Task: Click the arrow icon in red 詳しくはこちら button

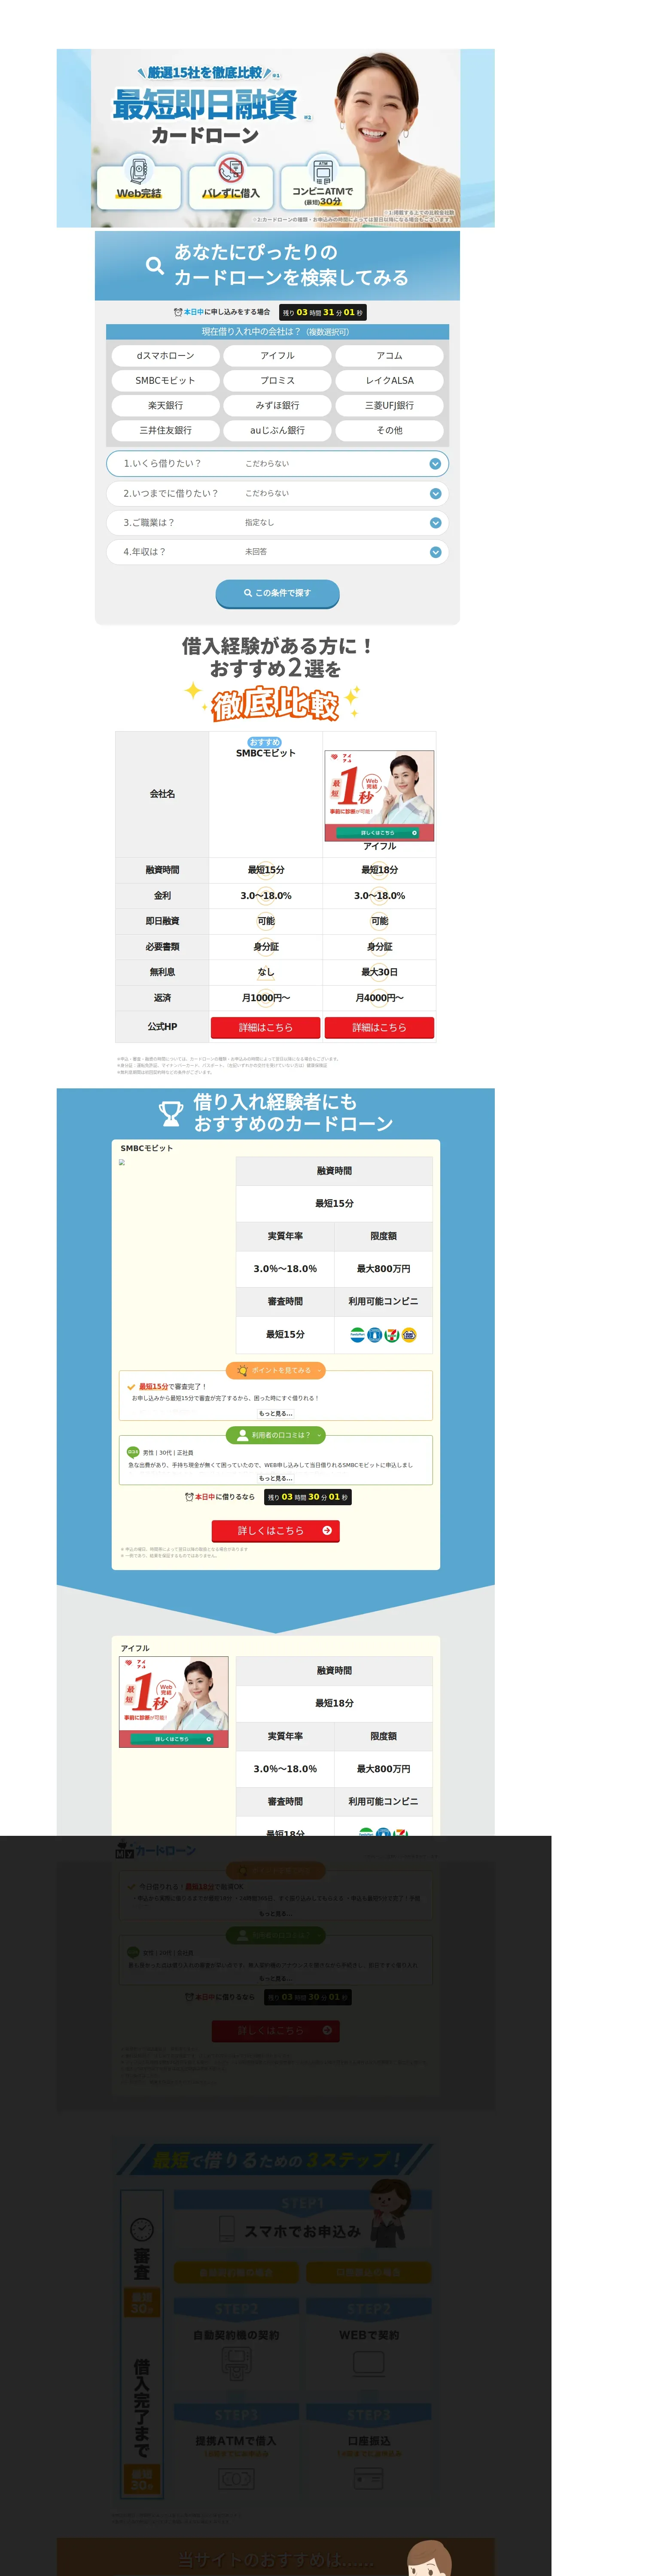Action: pyautogui.click(x=327, y=1530)
